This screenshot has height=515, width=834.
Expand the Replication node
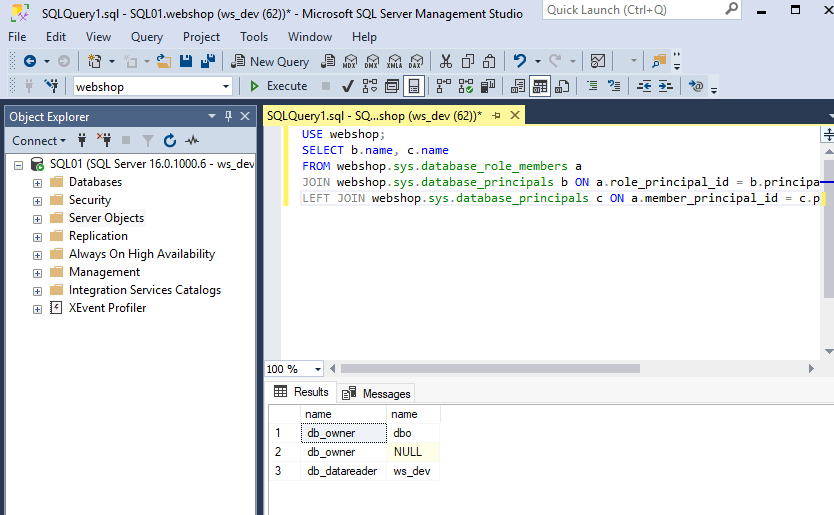click(x=37, y=237)
